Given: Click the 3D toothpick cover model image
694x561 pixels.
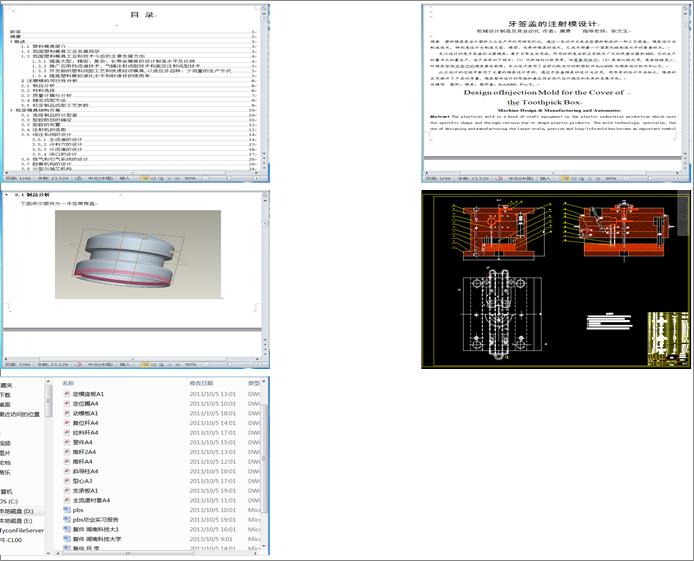Looking at the screenshot, I should pos(138,254).
